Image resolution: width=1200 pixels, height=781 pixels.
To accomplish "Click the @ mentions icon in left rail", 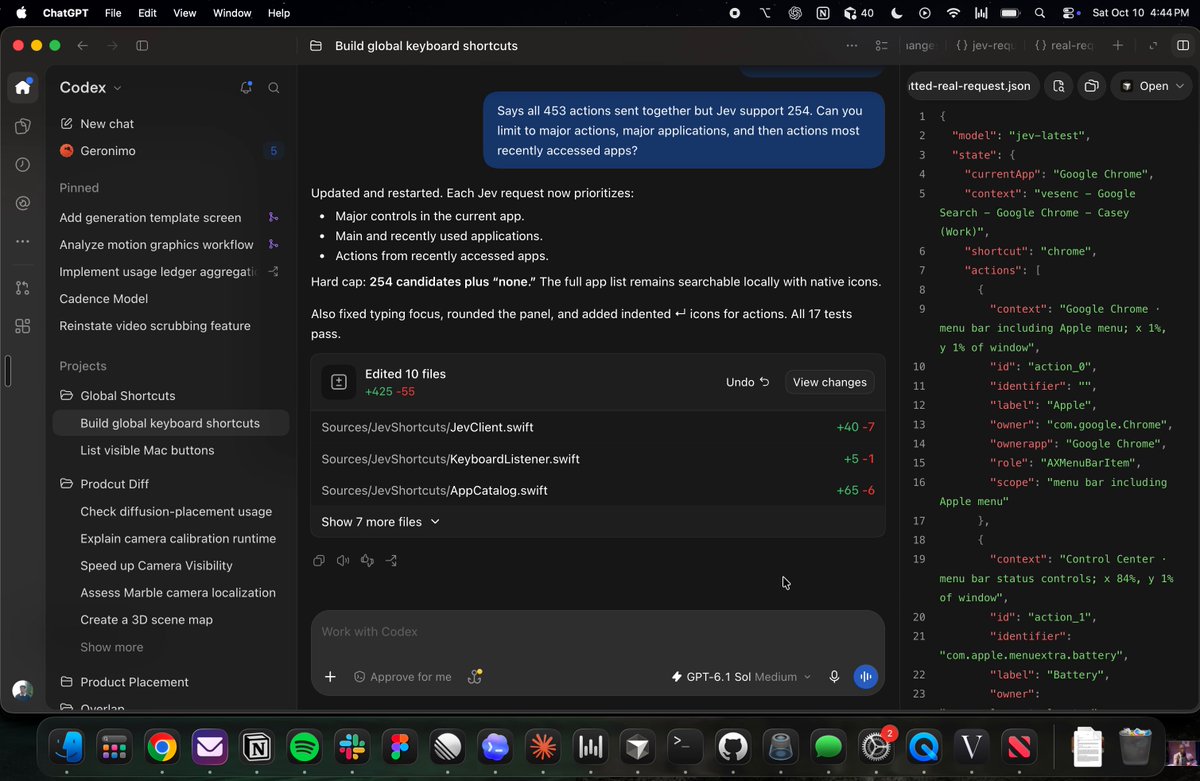I will (x=23, y=203).
